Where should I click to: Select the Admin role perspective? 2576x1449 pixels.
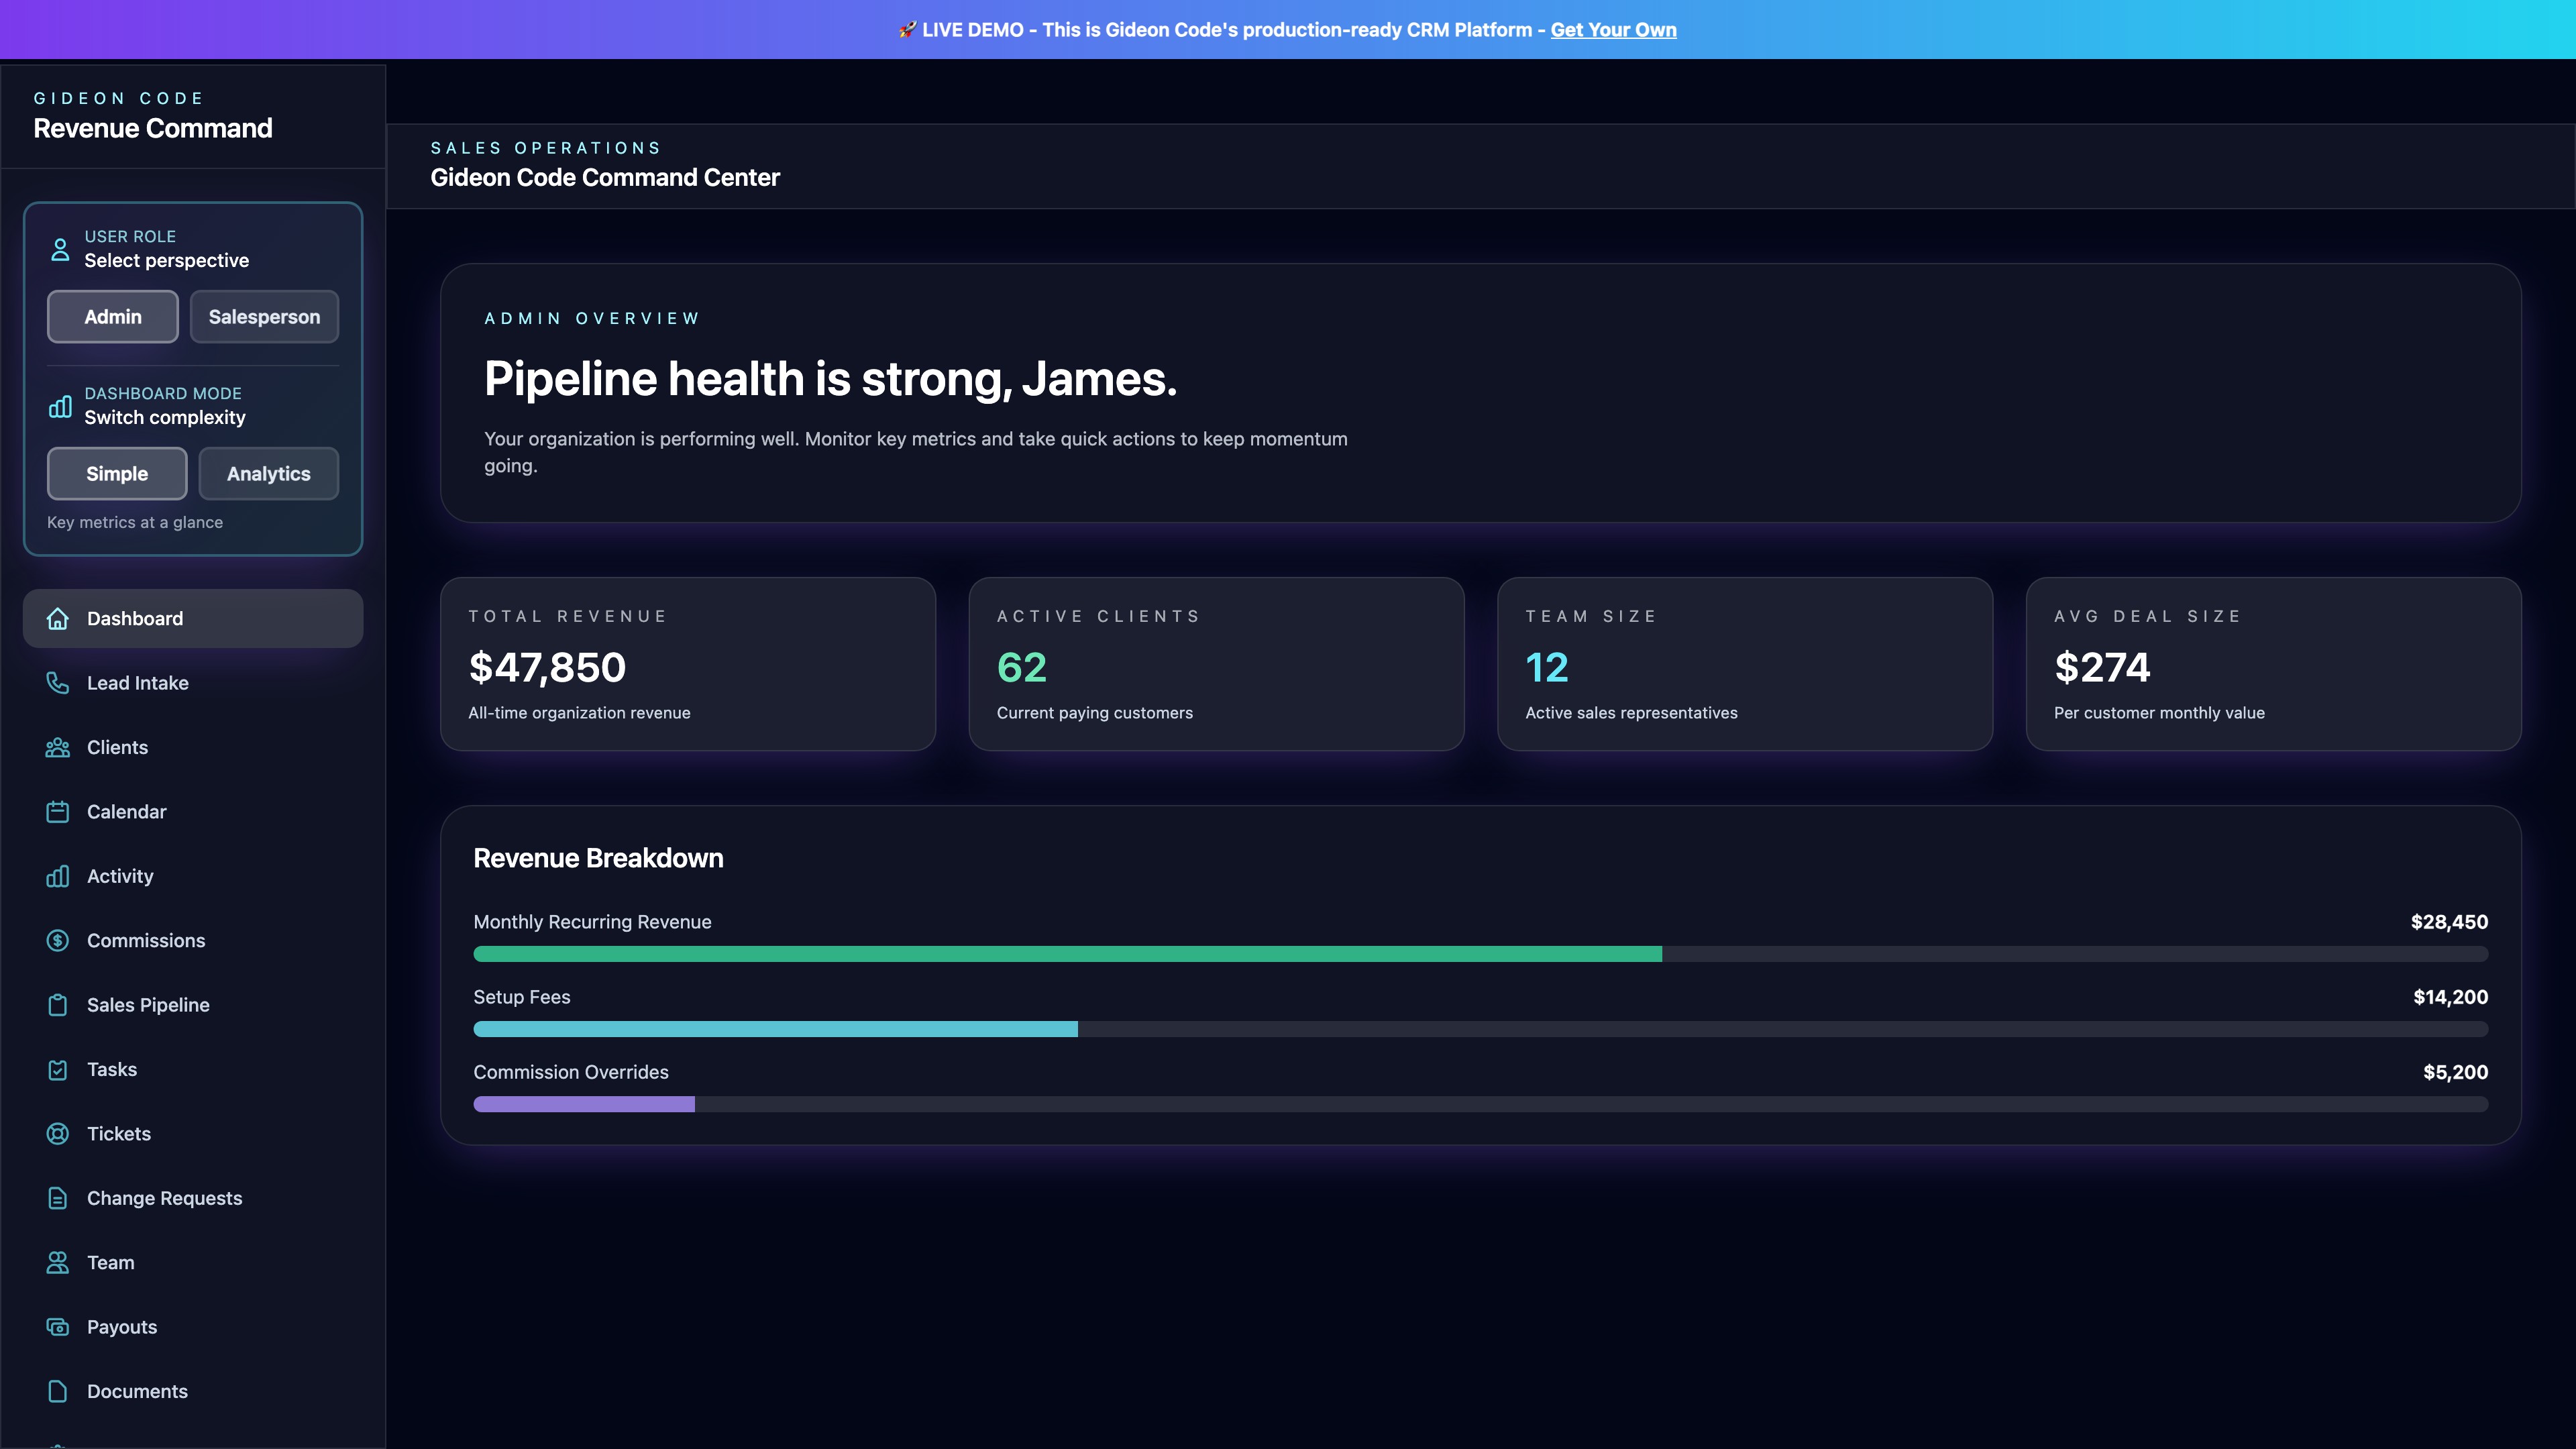click(113, 317)
